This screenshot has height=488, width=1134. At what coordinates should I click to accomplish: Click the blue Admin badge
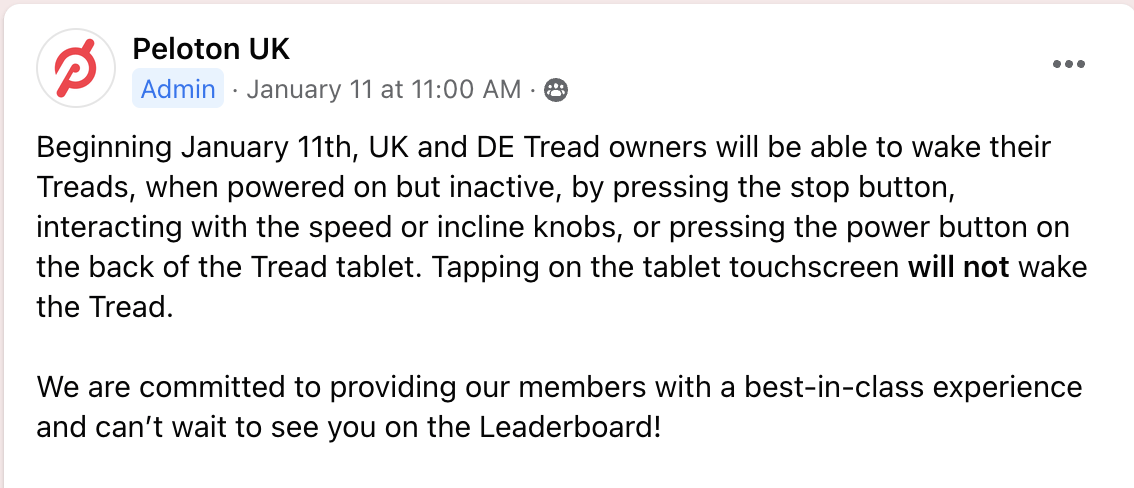(x=178, y=89)
